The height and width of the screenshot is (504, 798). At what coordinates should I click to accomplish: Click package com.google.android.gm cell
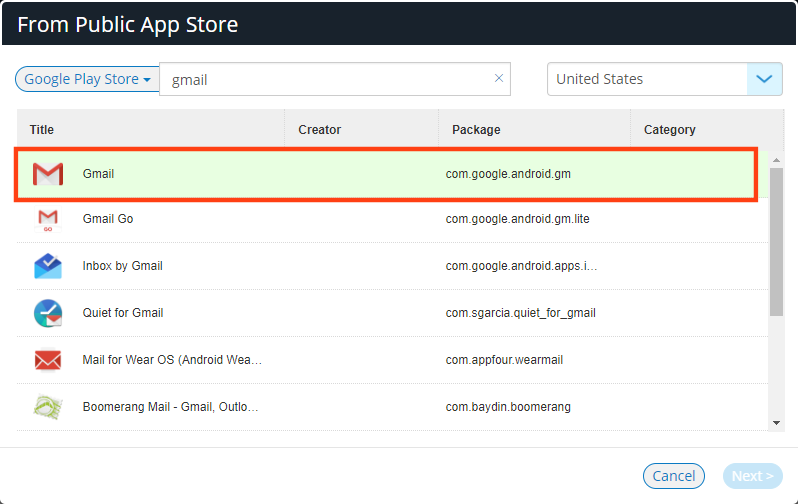click(x=508, y=174)
